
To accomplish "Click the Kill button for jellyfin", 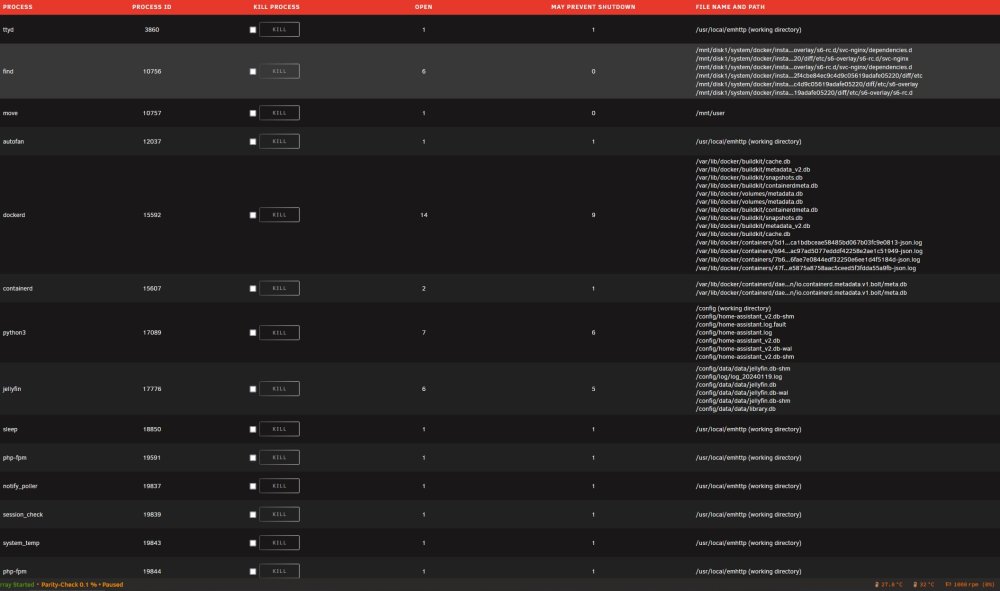I will pyautogui.click(x=279, y=388).
